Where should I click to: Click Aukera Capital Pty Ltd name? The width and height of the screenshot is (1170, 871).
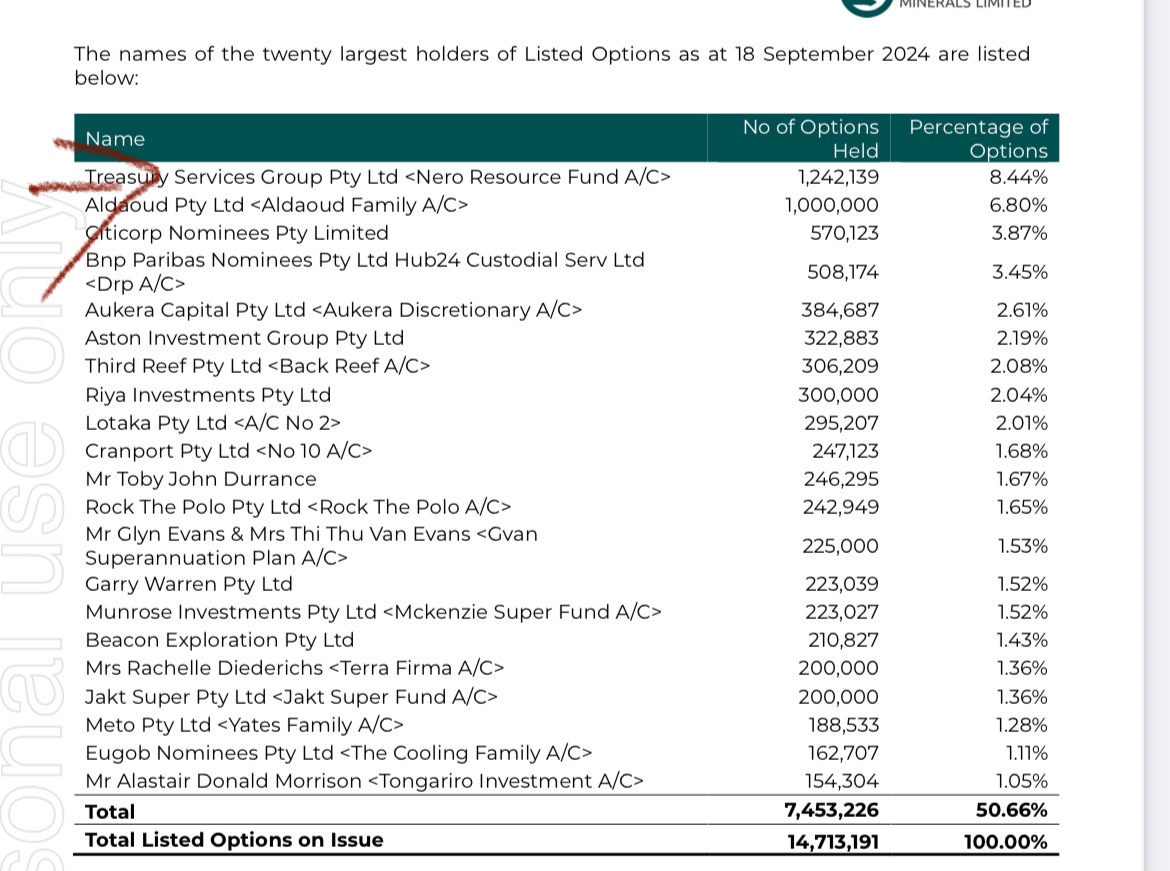334,310
